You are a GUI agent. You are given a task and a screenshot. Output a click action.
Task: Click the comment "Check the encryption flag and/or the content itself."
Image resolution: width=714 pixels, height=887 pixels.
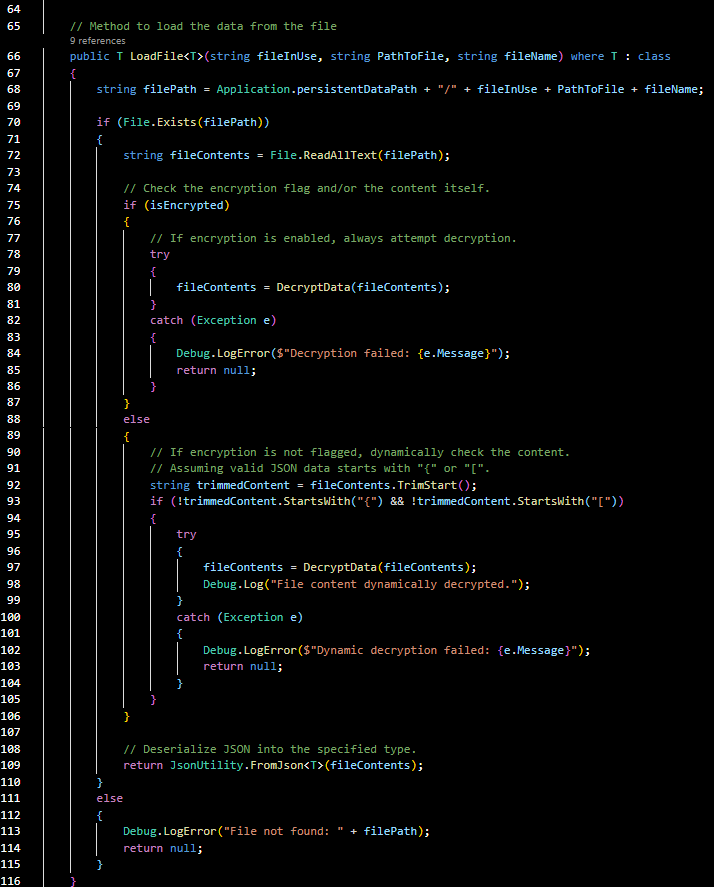(x=307, y=188)
